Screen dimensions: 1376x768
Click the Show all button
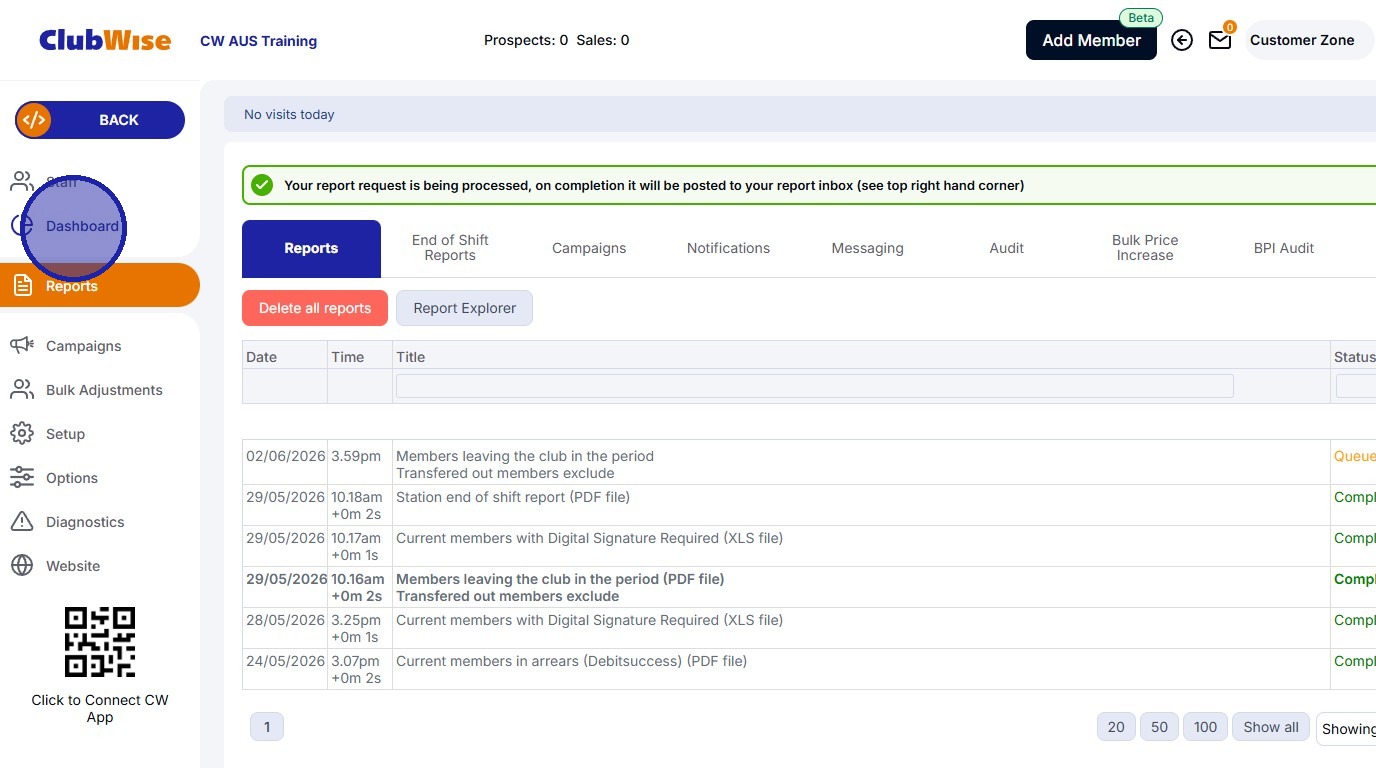coord(1271,727)
